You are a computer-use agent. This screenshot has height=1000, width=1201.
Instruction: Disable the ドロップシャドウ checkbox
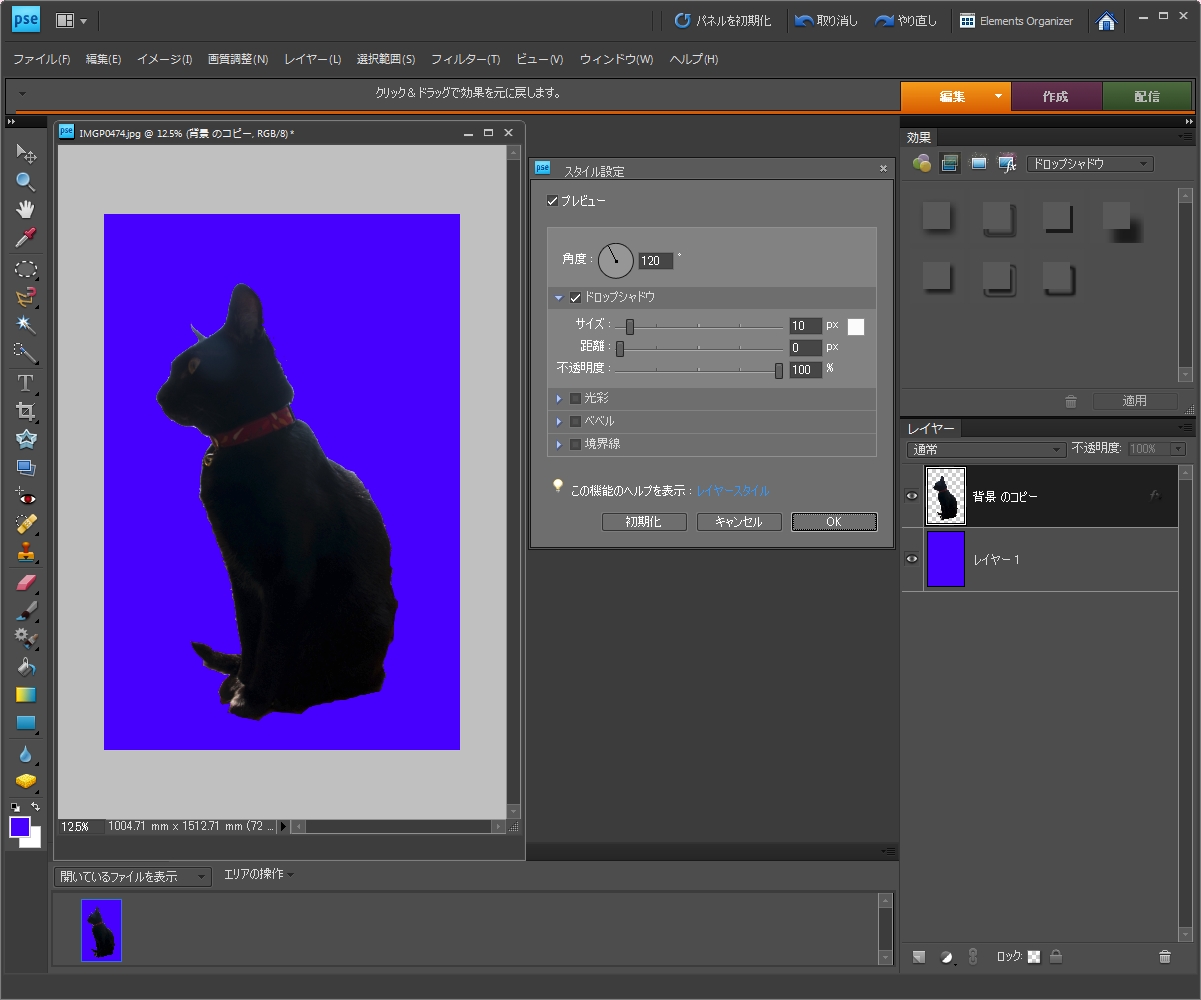(x=576, y=297)
